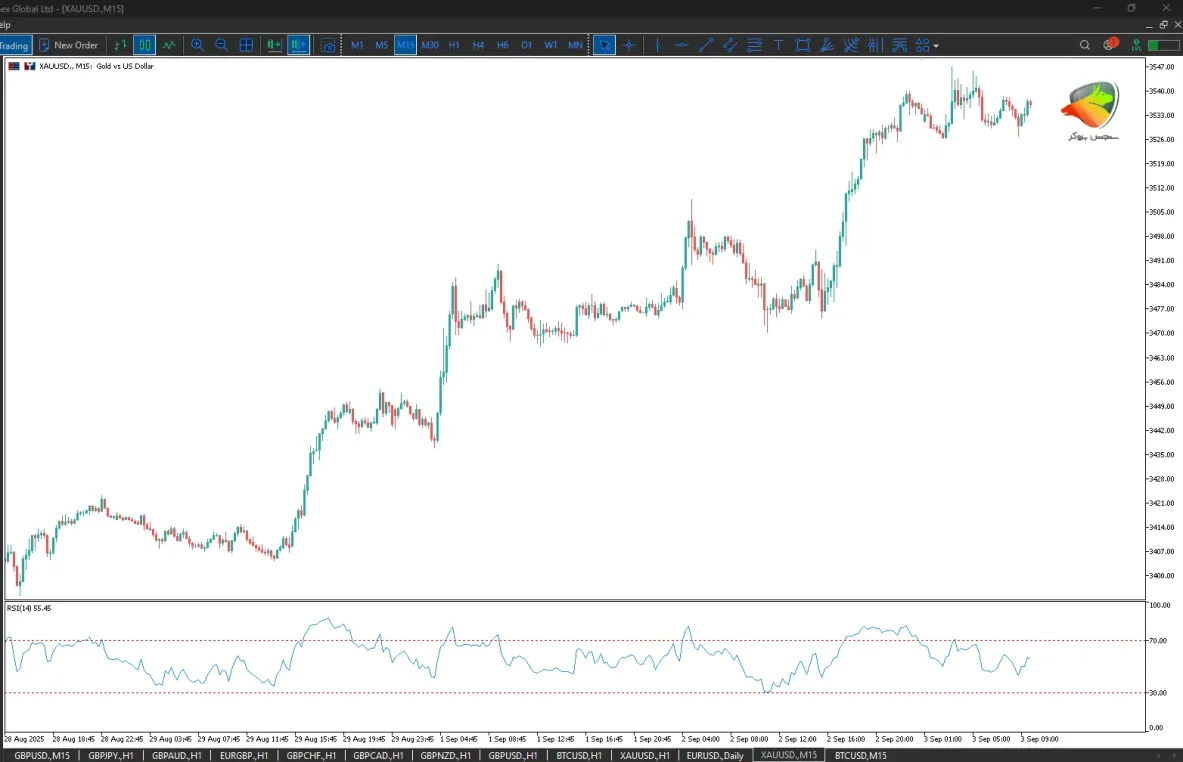Draw a rectangle shape object

tap(803, 45)
